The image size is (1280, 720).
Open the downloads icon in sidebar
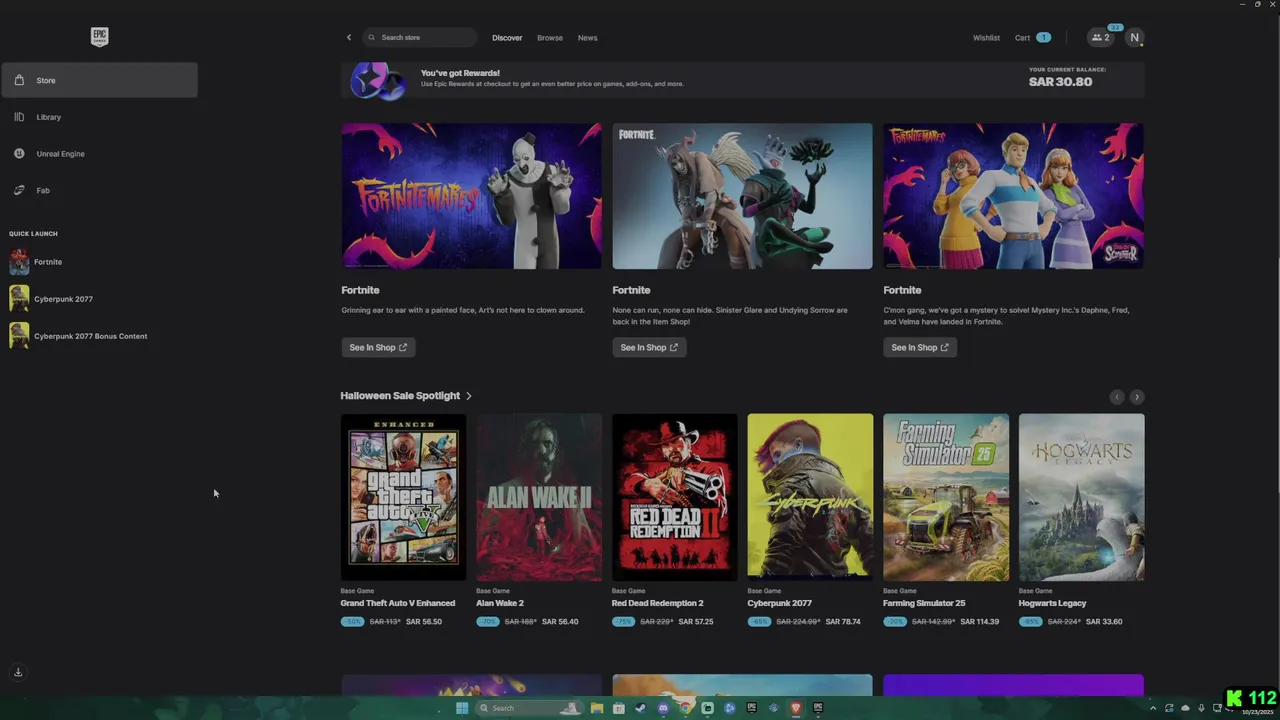[x=18, y=672]
